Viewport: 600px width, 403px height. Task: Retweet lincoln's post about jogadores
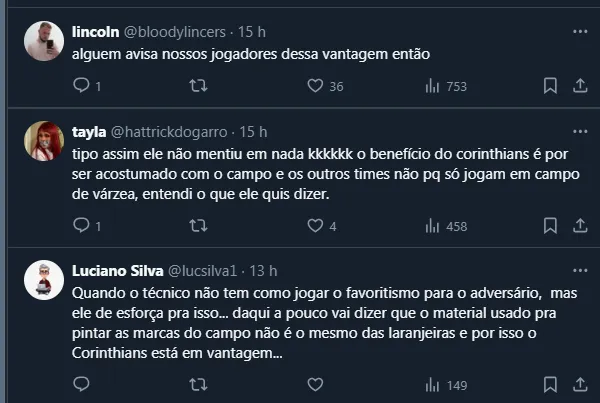coord(198,86)
